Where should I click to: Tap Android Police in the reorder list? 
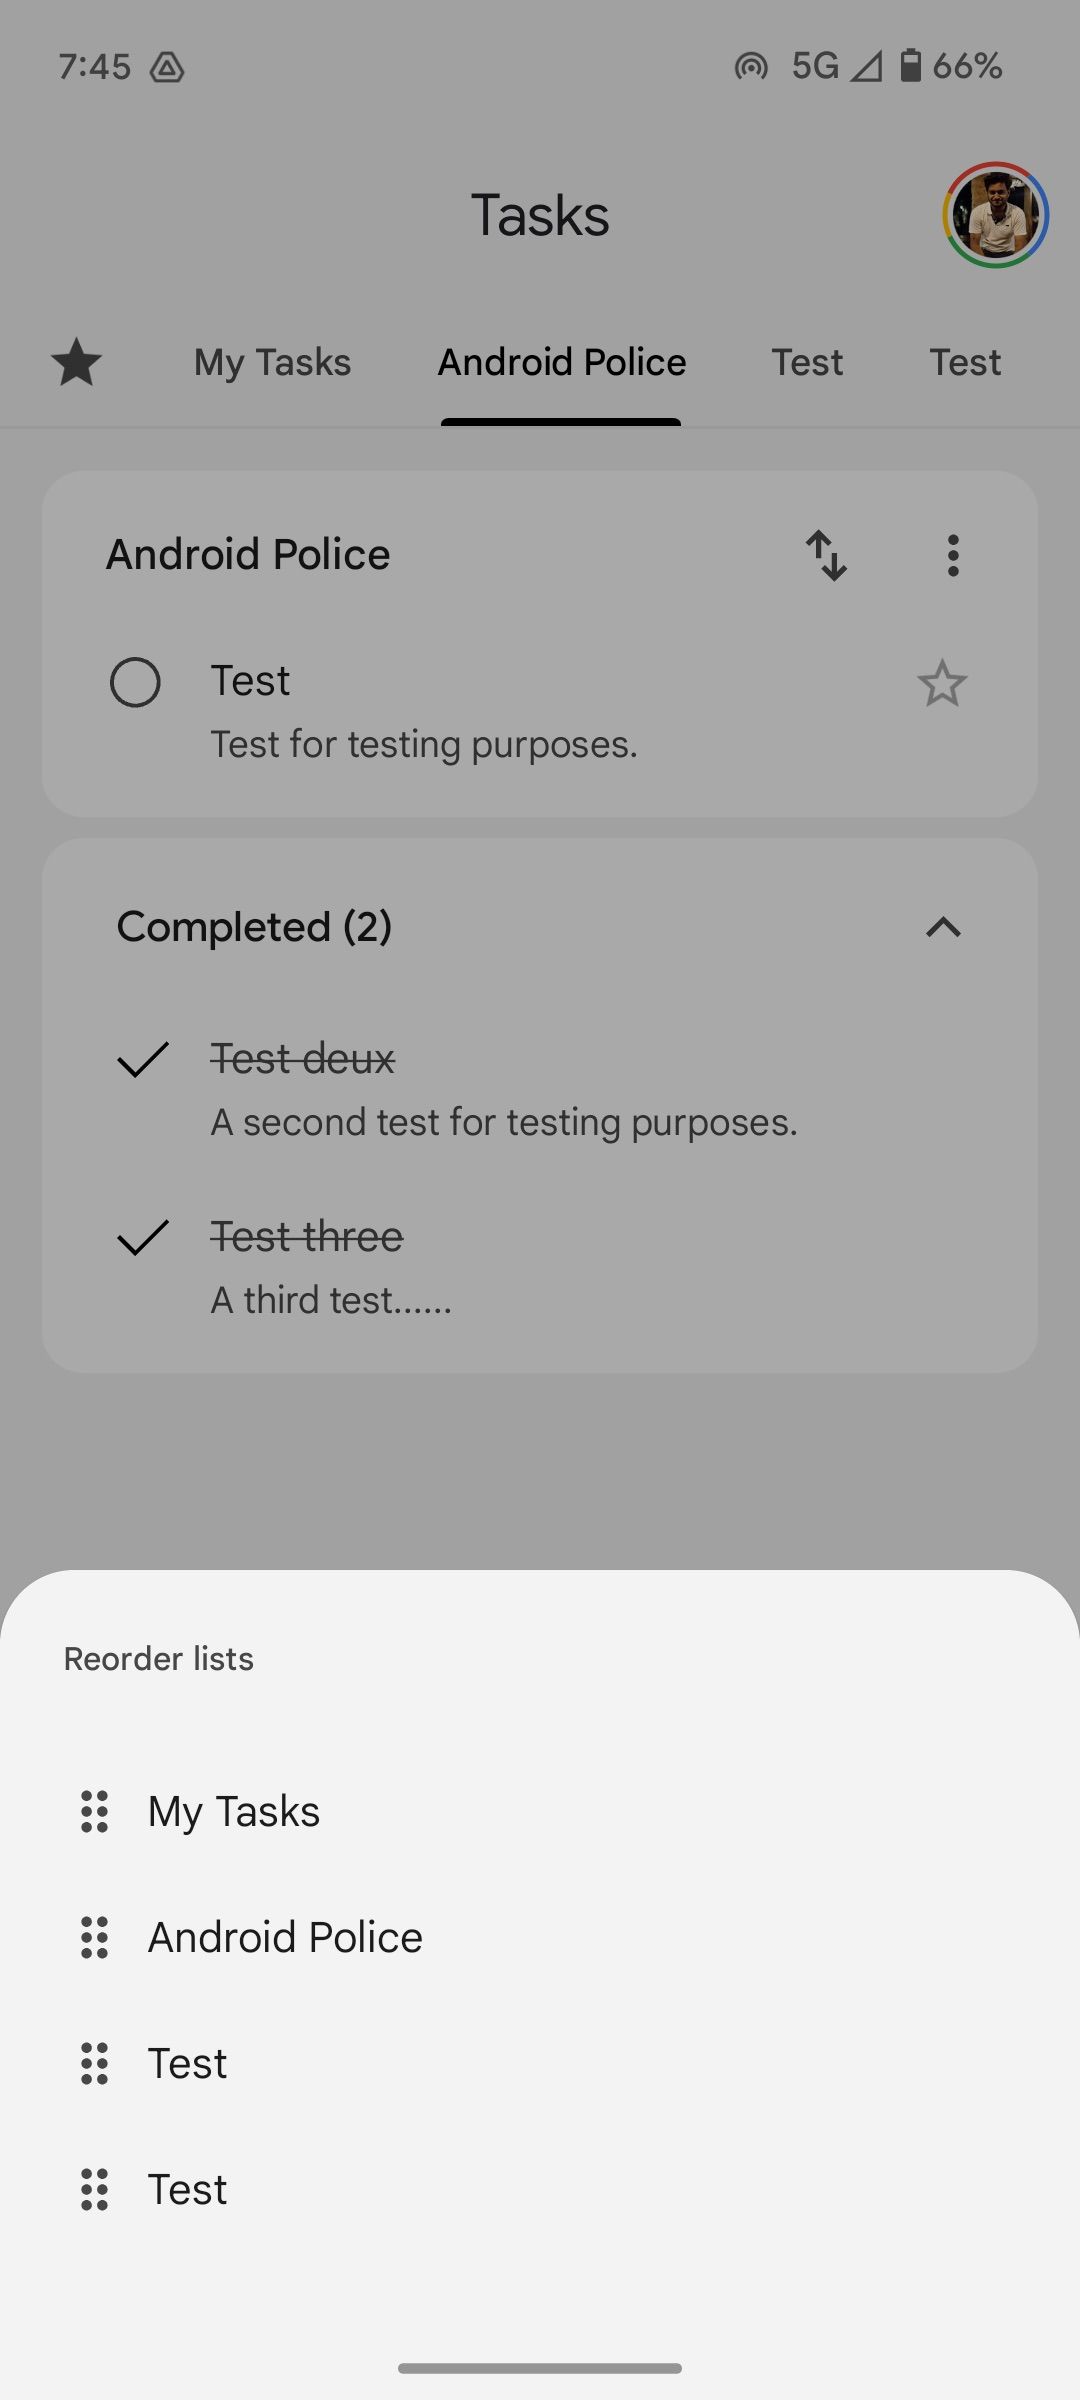click(285, 1938)
